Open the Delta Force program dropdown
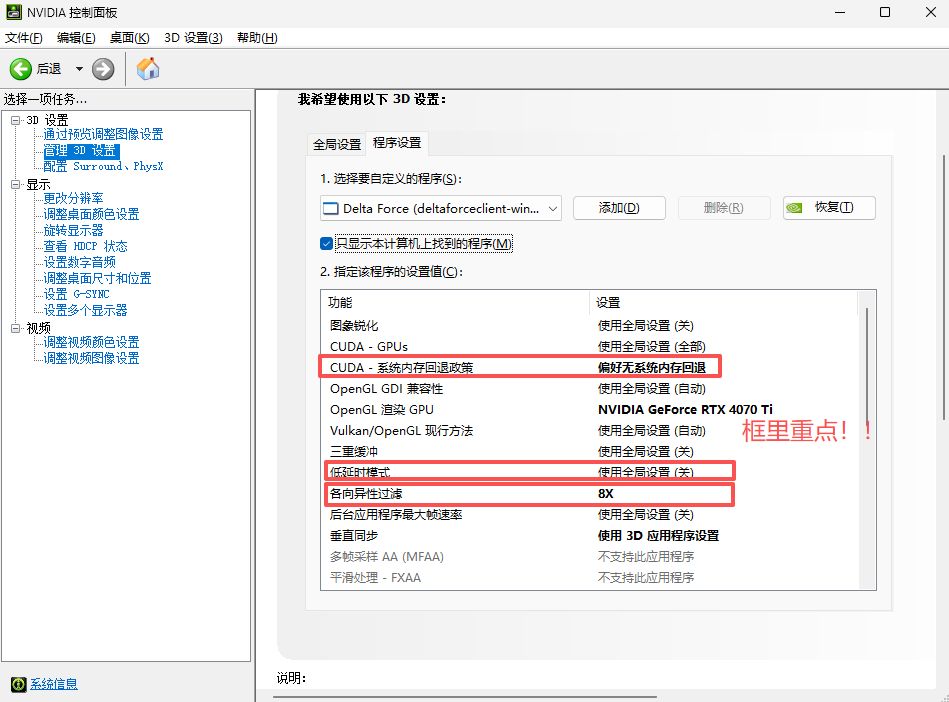 pos(441,208)
